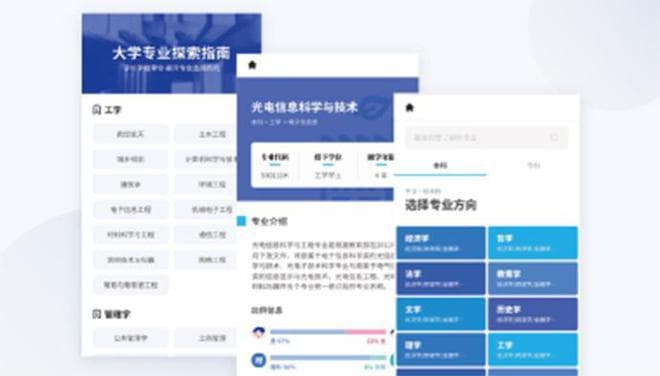The image size is (660, 376).
Task: Open 电子信息工程 major chip
Action: pos(130,210)
